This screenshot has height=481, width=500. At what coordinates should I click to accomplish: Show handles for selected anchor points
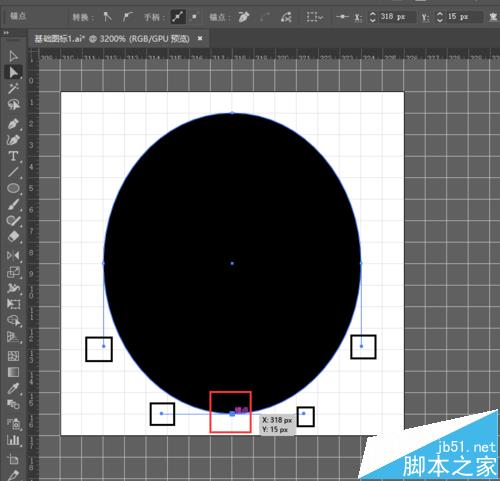click(178, 17)
